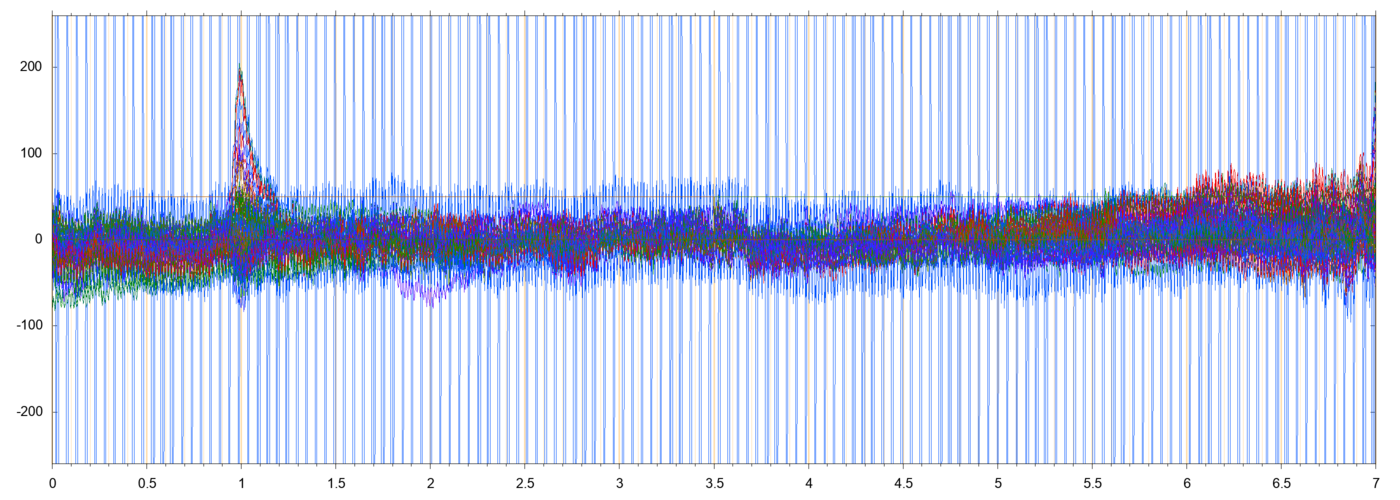The image size is (1400, 500).
Task: Click the 5 tick label on the horizontal axis
Action: 998,482
